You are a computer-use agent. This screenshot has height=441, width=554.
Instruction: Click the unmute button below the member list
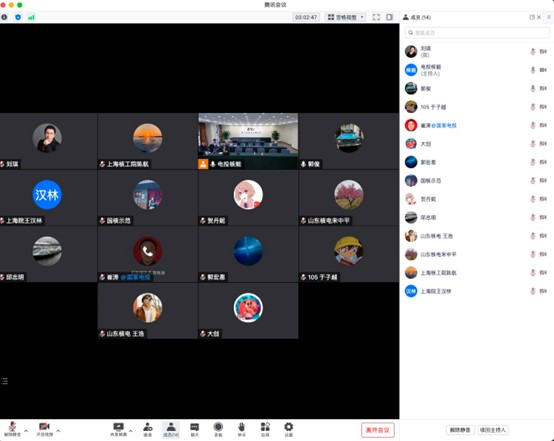[x=460, y=430]
